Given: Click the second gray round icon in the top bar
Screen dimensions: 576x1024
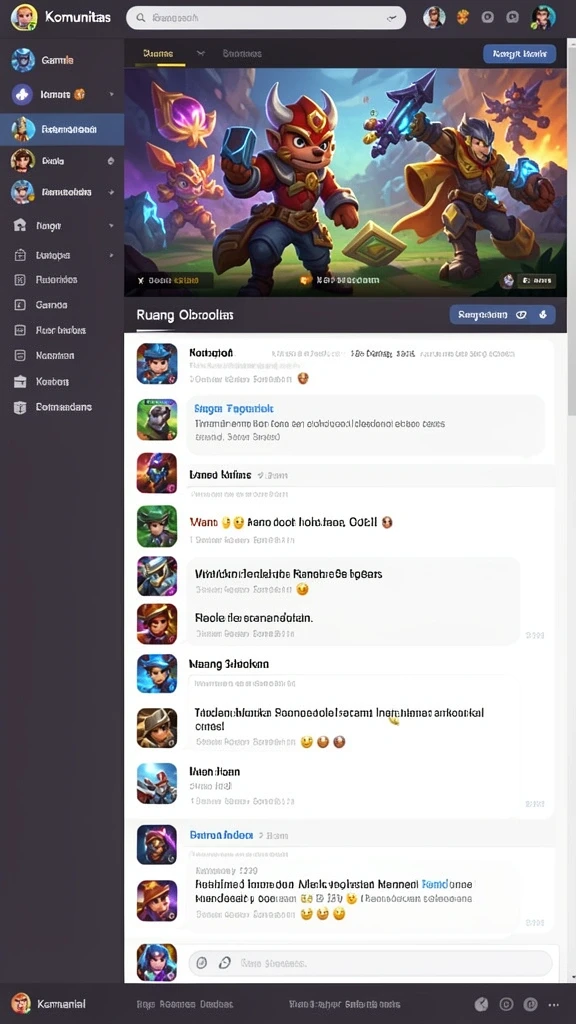Looking at the screenshot, I should [x=513, y=18].
